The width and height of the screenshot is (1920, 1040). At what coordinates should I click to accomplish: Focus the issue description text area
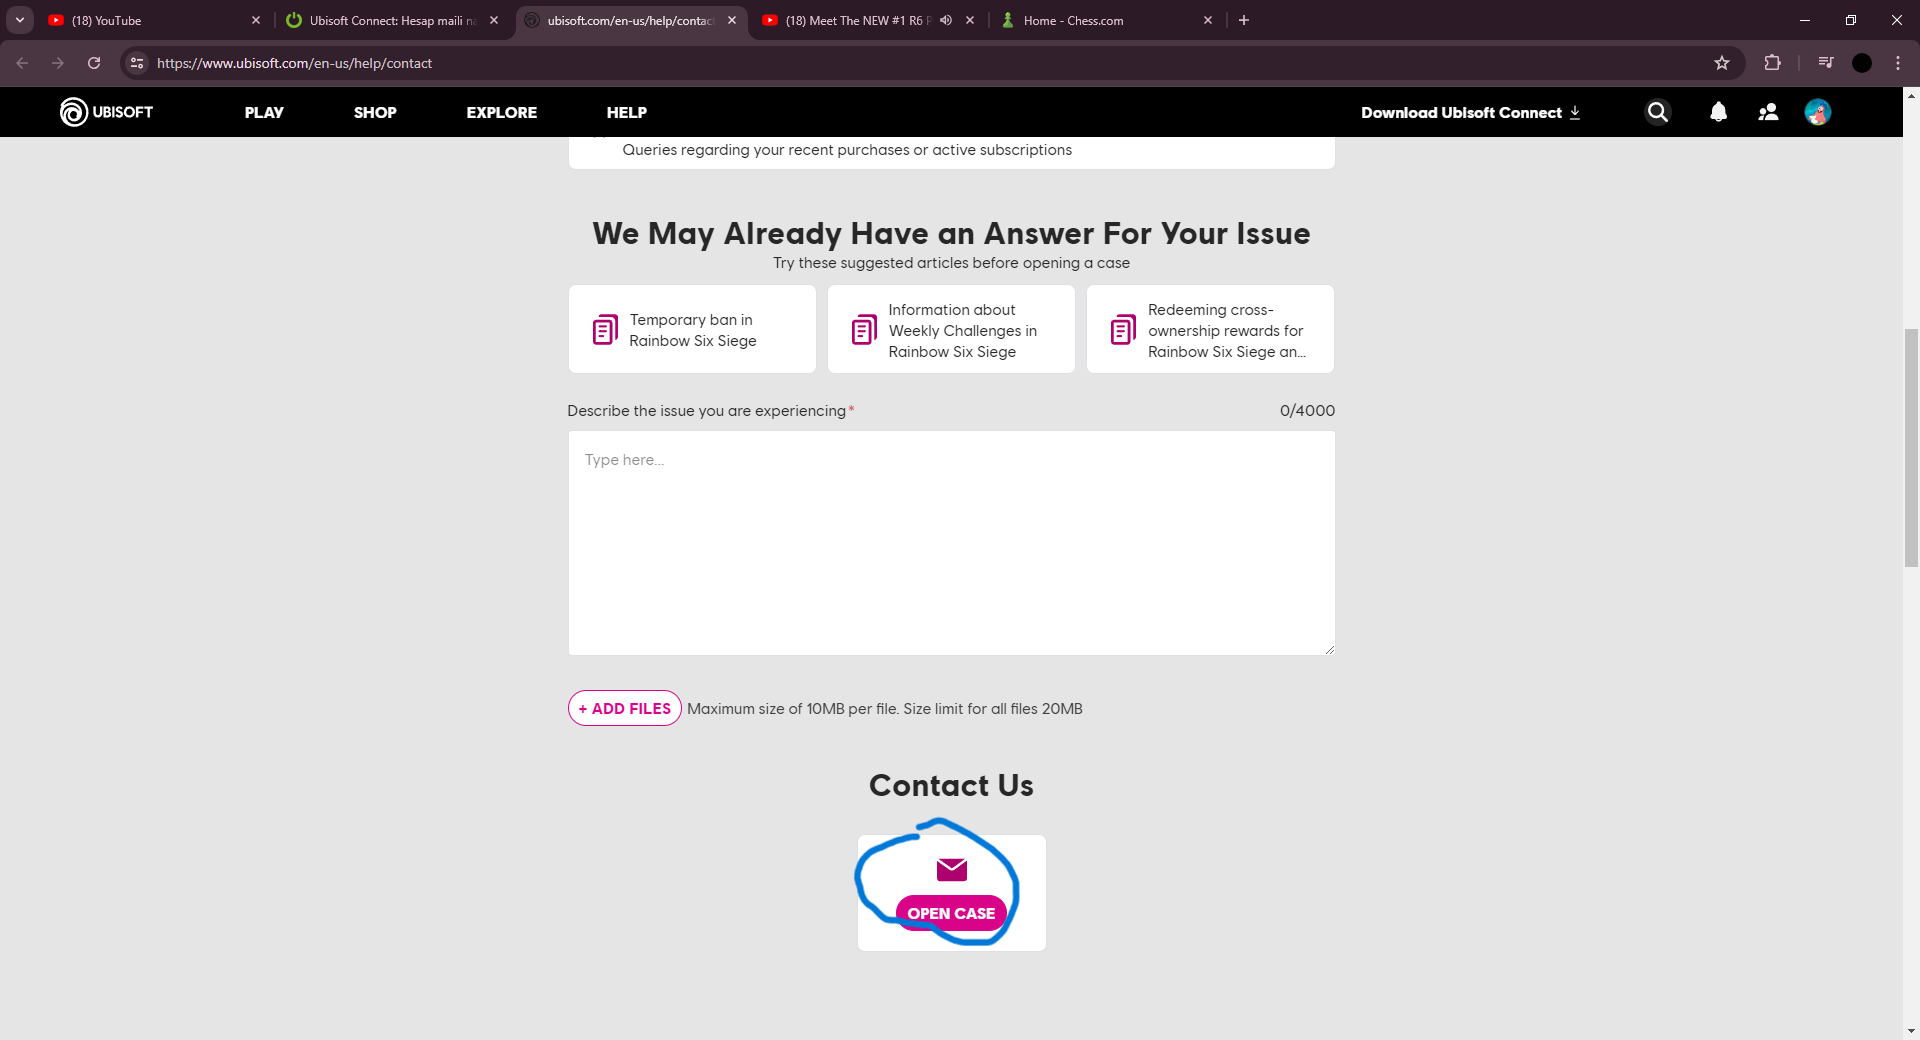pyautogui.click(x=951, y=543)
